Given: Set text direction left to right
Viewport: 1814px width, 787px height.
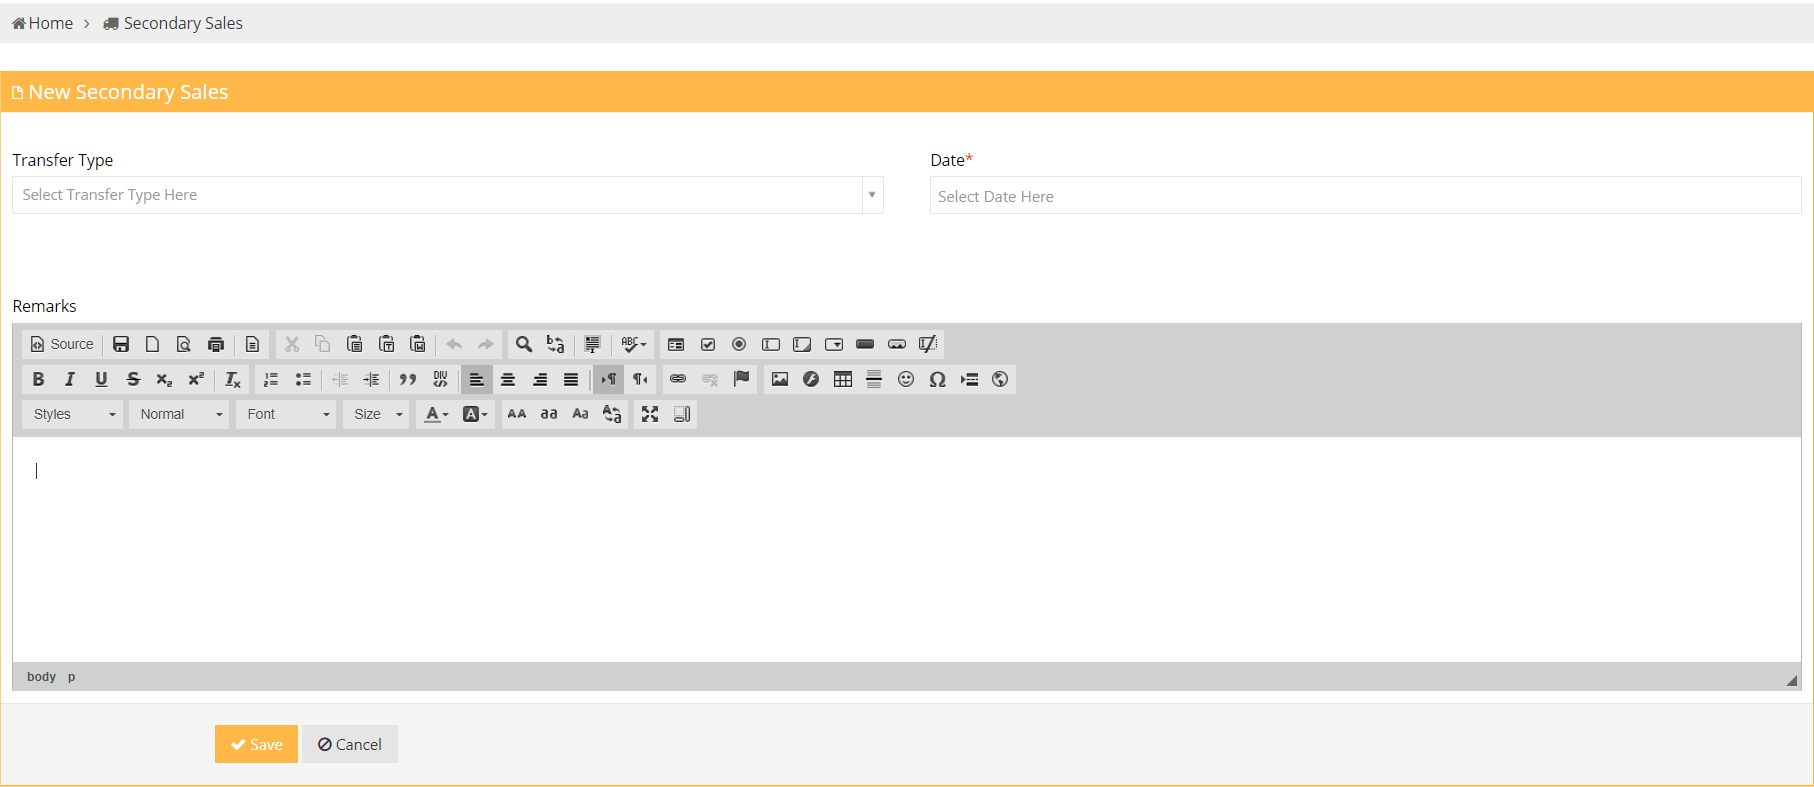Looking at the screenshot, I should coord(609,379).
